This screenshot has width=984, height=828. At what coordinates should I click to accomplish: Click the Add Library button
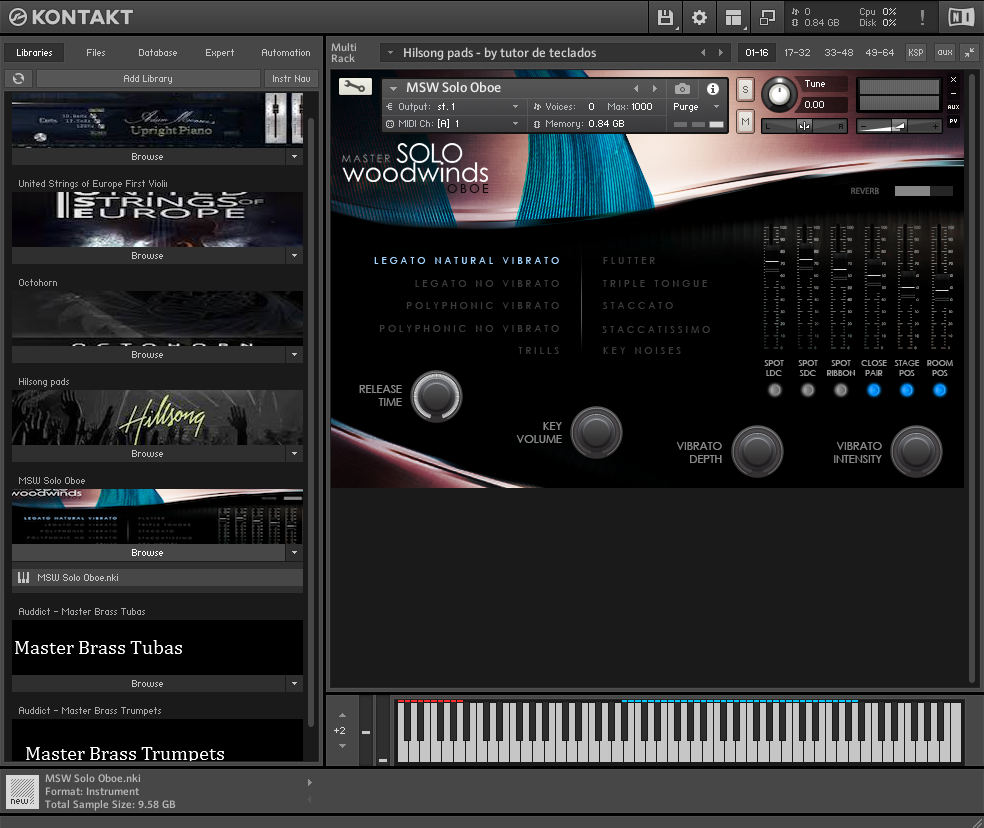point(148,78)
